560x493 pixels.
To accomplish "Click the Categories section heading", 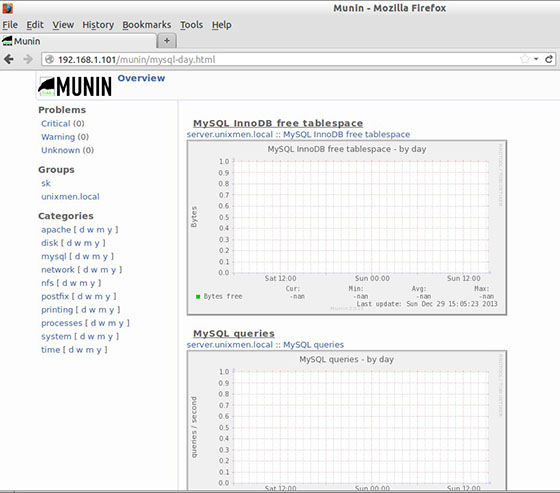I will pyautogui.click(x=66, y=216).
